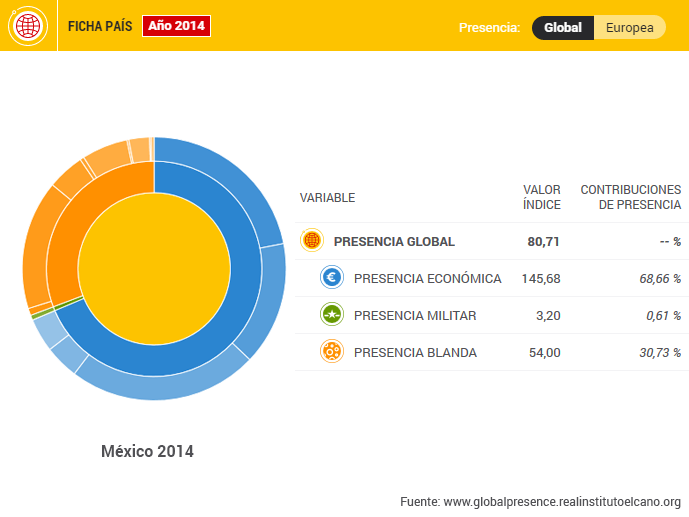Click the México 2014 chart title
The image size is (689, 517).
pyautogui.click(x=147, y=452)
